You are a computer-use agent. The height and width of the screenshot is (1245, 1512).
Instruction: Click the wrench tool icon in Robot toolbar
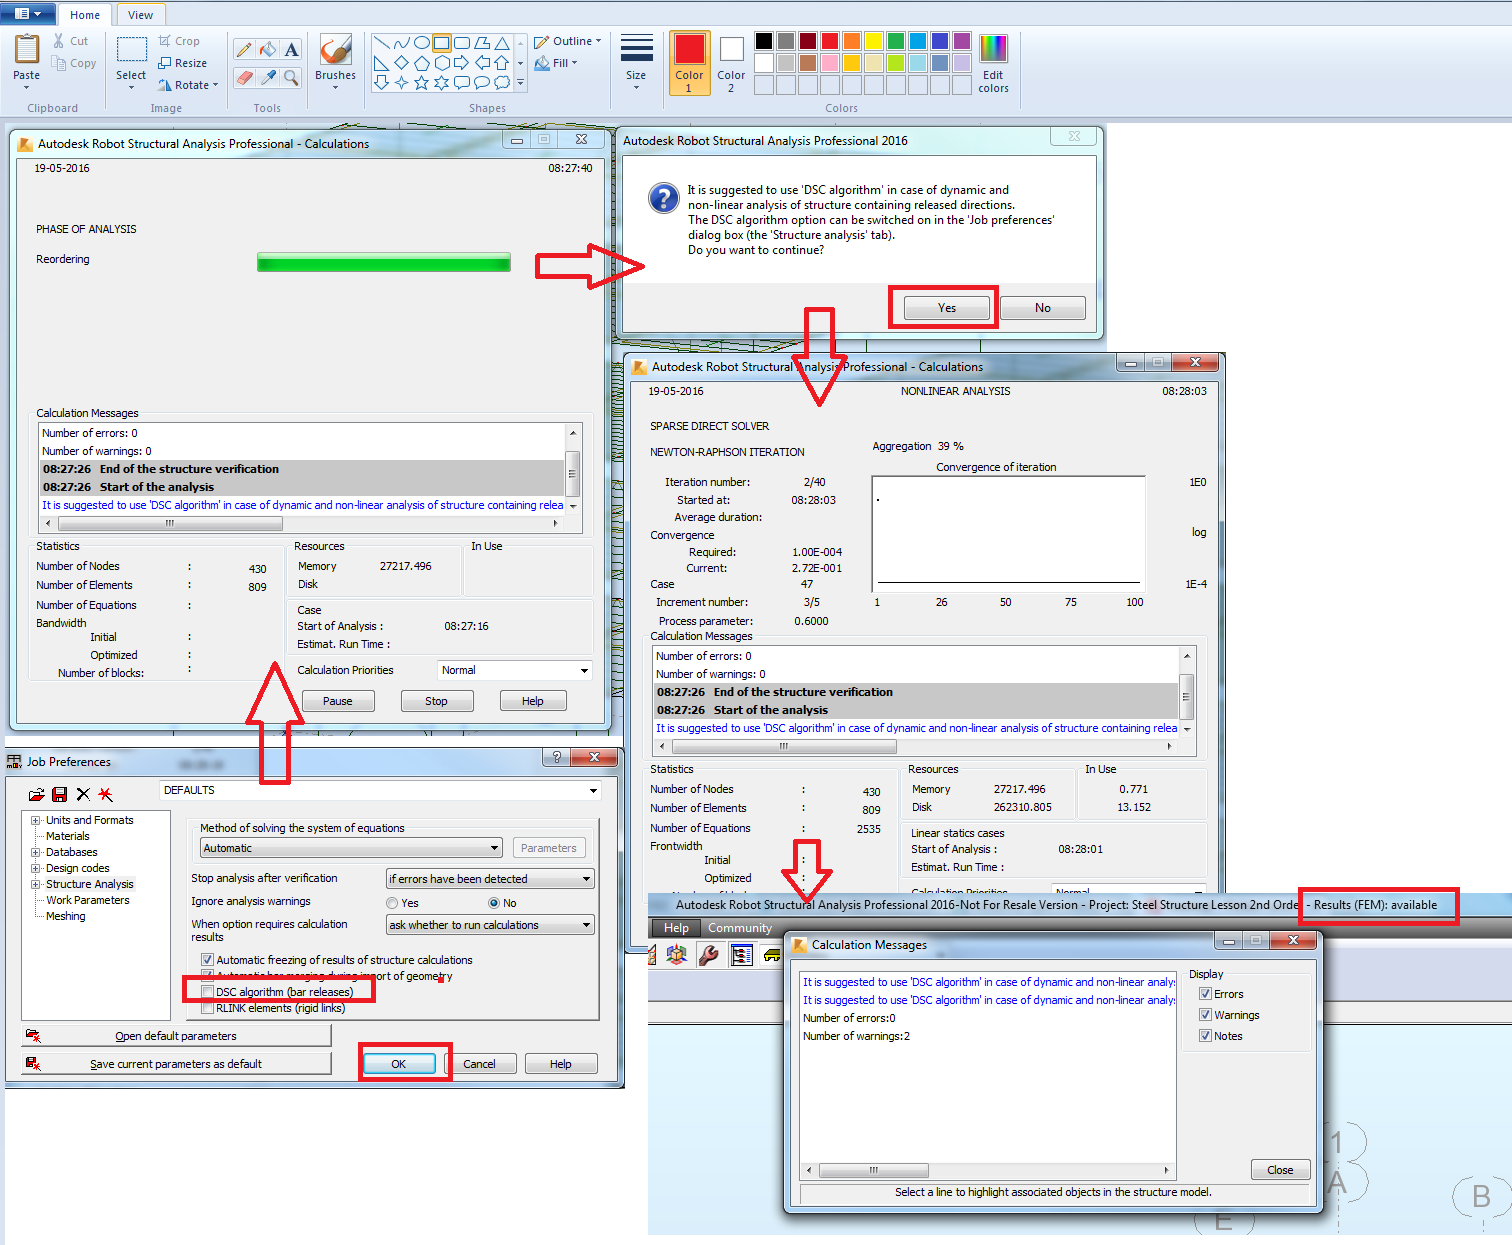coord(711,954)
